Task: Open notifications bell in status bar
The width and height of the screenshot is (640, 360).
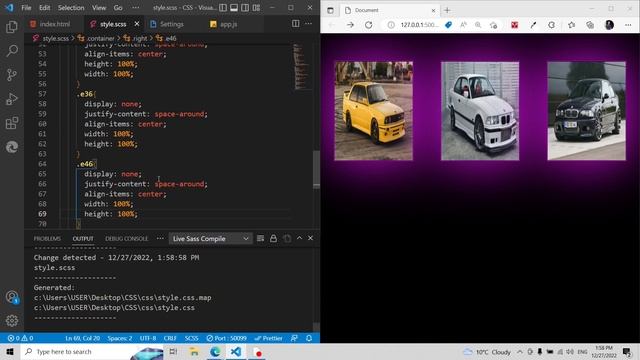Action: (x=309, y=338)
